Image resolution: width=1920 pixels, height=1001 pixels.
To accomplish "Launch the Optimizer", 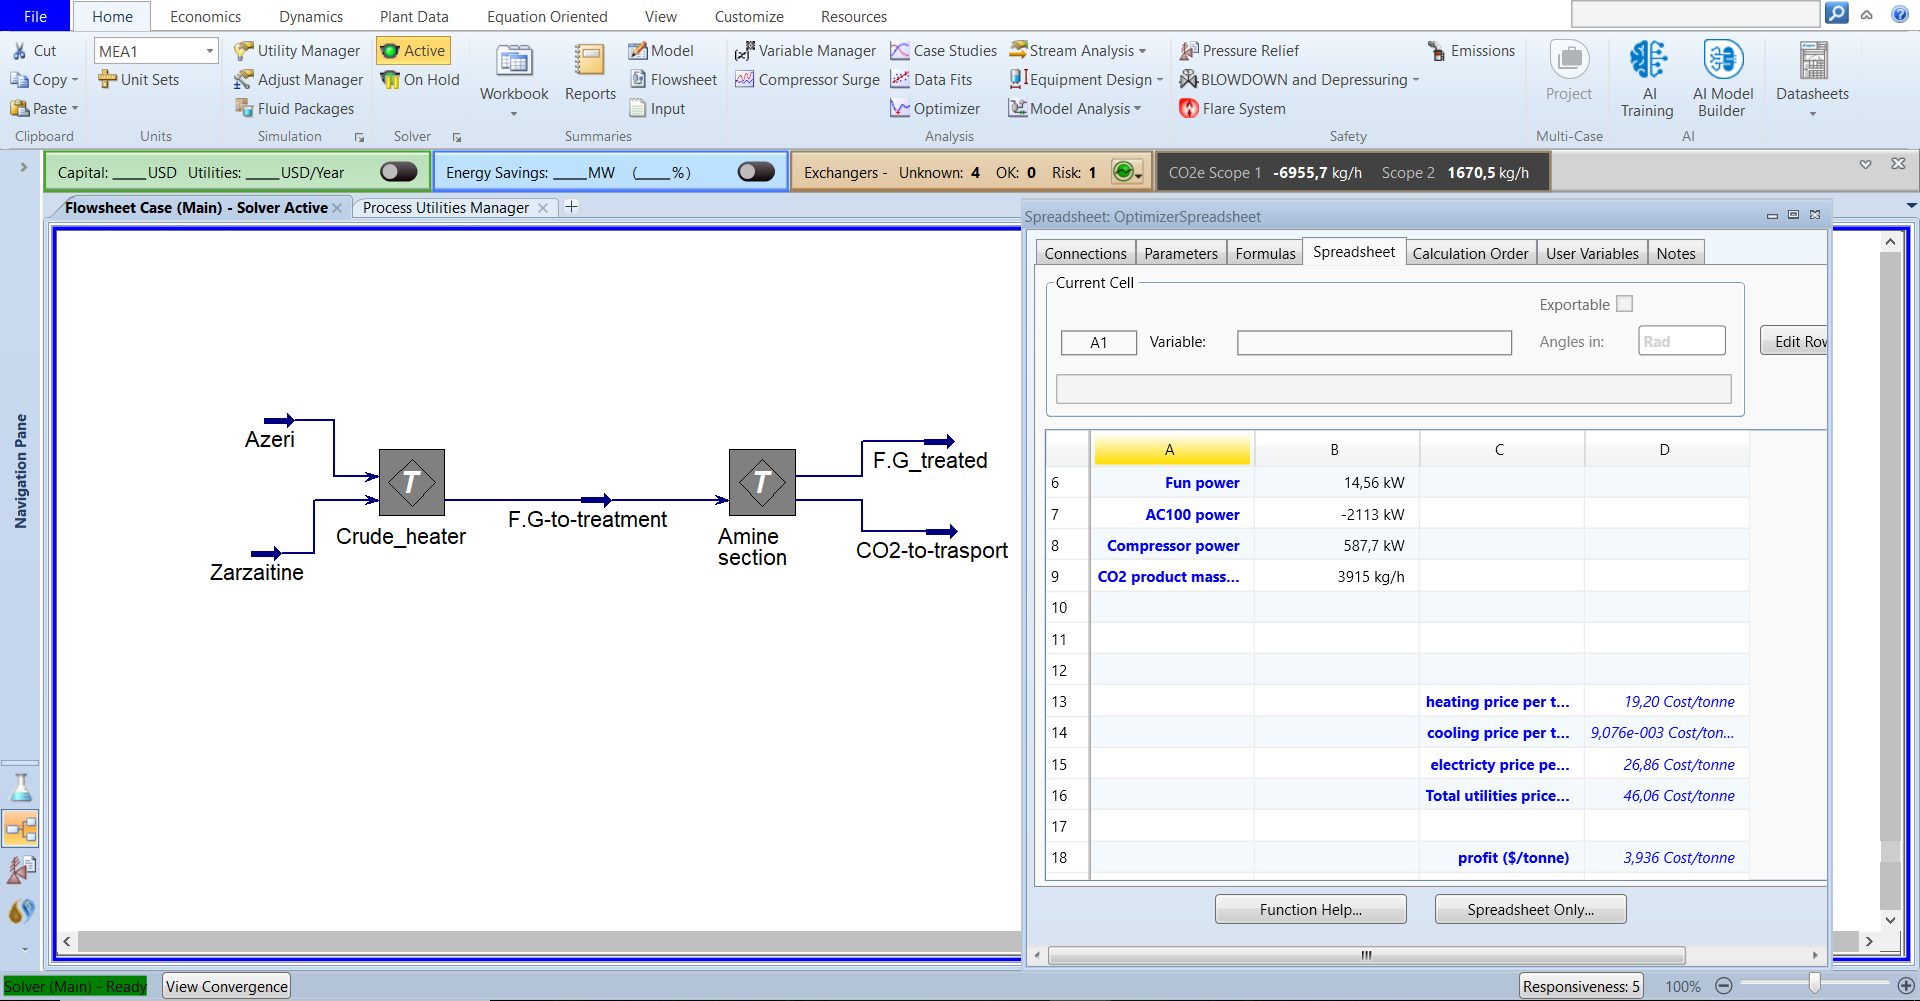I will [935, 109].
